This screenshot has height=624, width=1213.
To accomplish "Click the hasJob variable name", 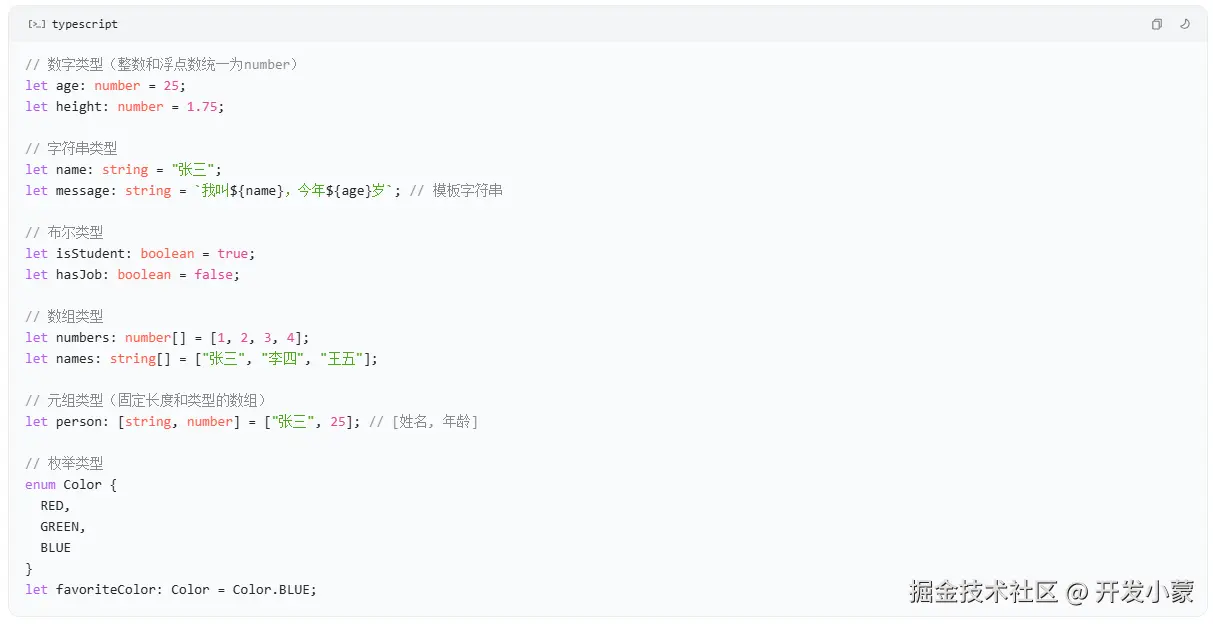I will 82,275.
